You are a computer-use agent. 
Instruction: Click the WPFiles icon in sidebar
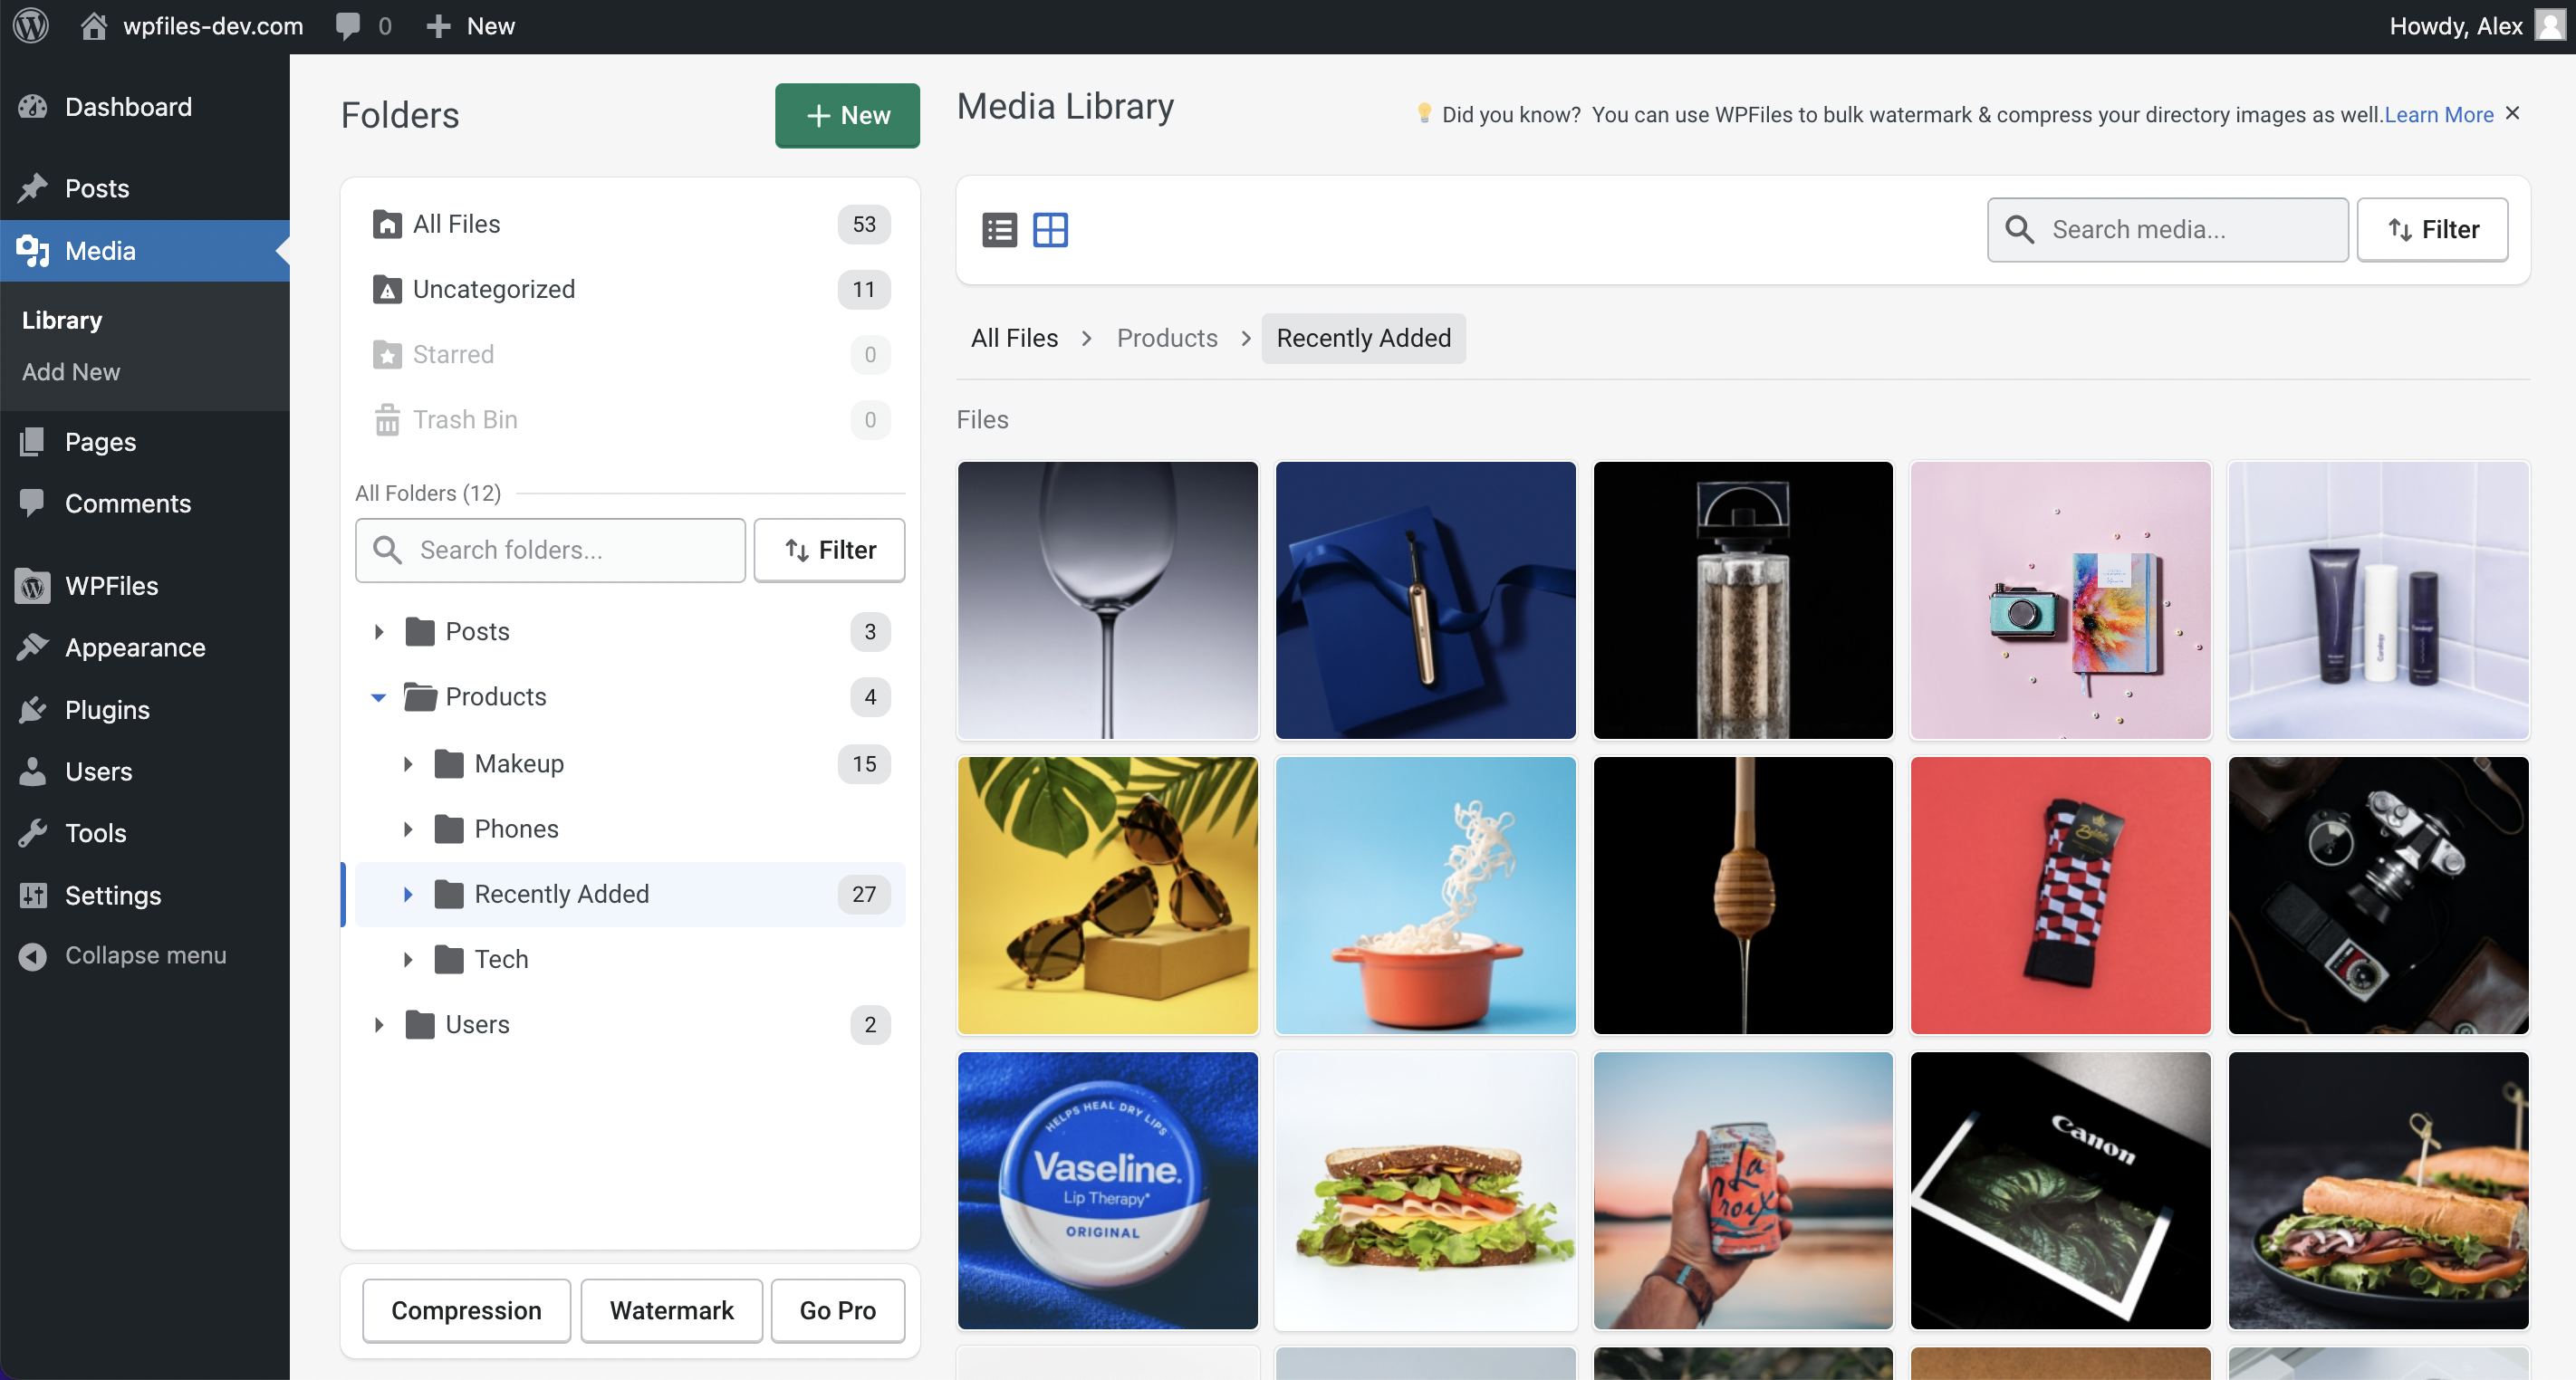(x=34, y=584)
